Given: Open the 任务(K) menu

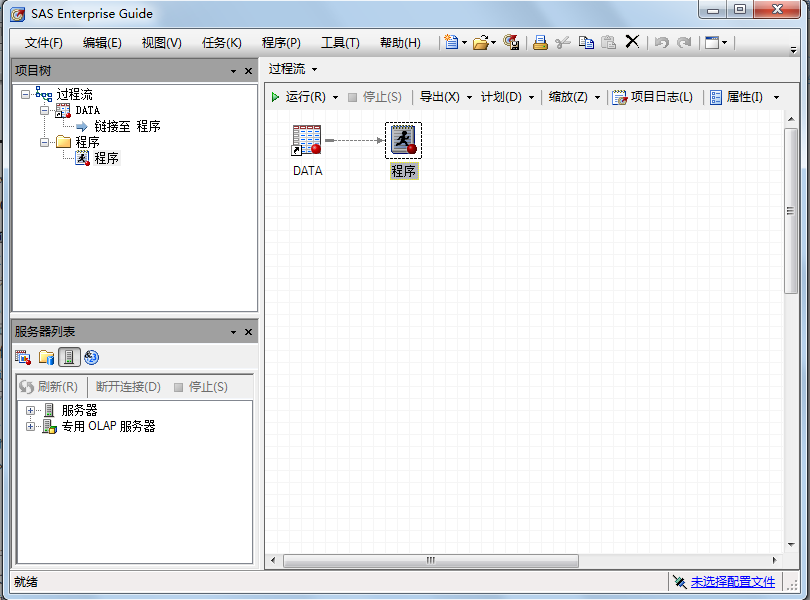Looking at the screenshot, I should (x=222, y=43).
